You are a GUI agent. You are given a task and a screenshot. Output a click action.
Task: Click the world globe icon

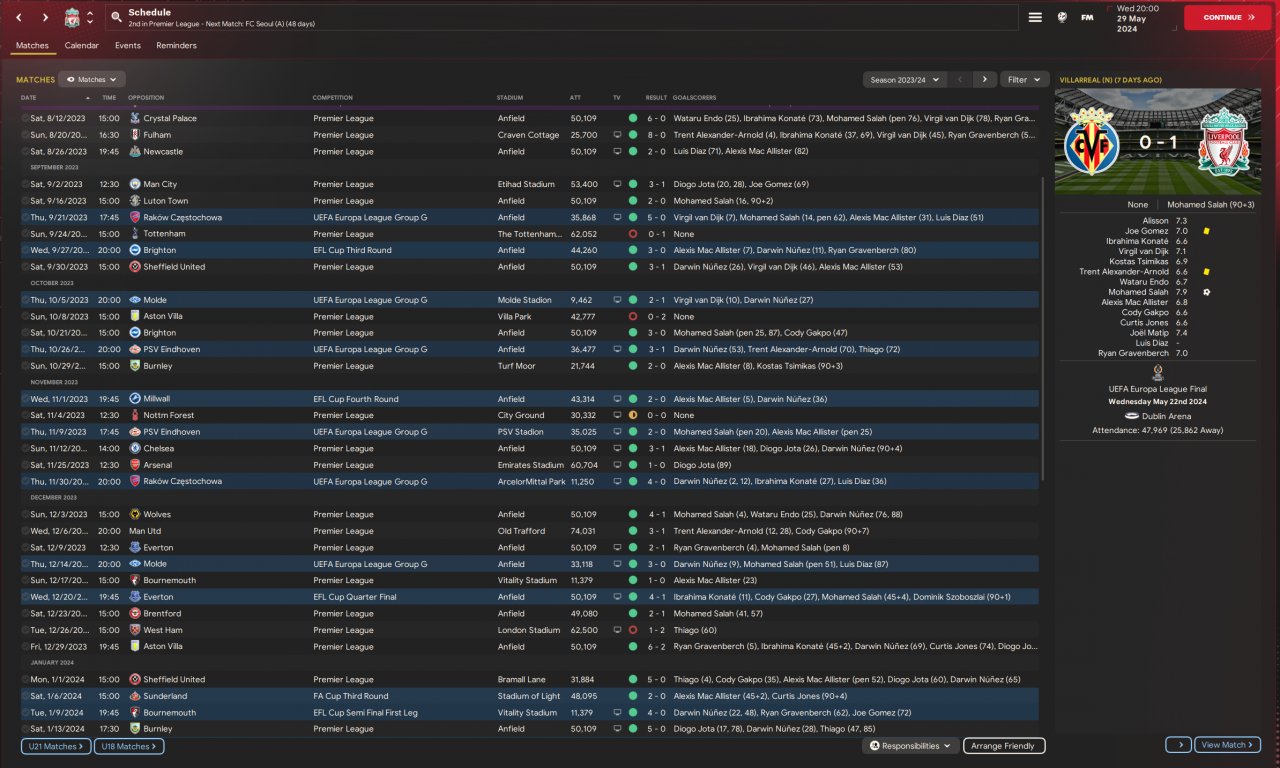[1062, 17]
